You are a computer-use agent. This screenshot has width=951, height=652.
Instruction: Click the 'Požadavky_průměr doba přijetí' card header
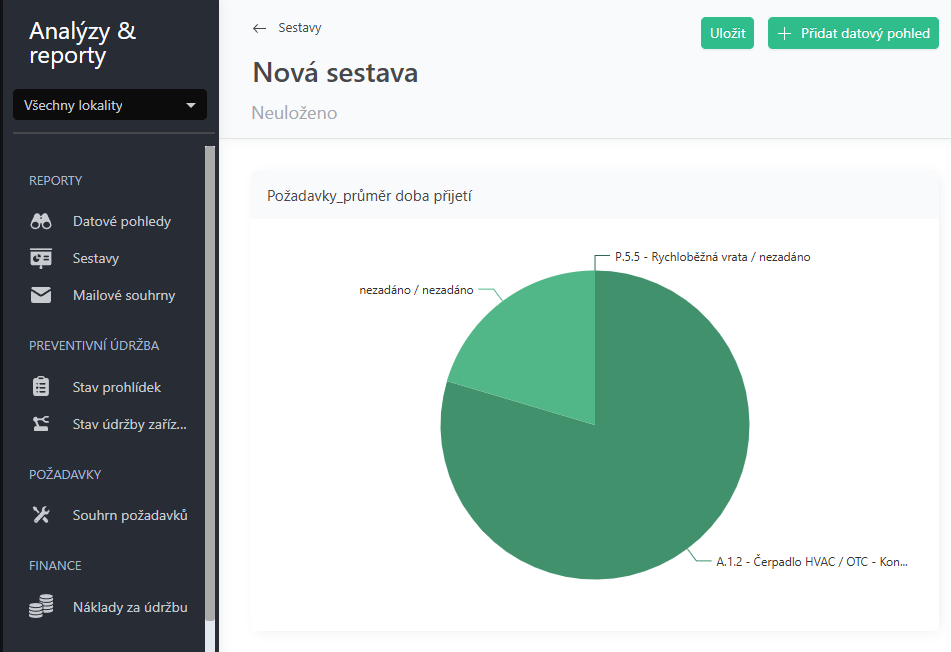coord(594,196)
